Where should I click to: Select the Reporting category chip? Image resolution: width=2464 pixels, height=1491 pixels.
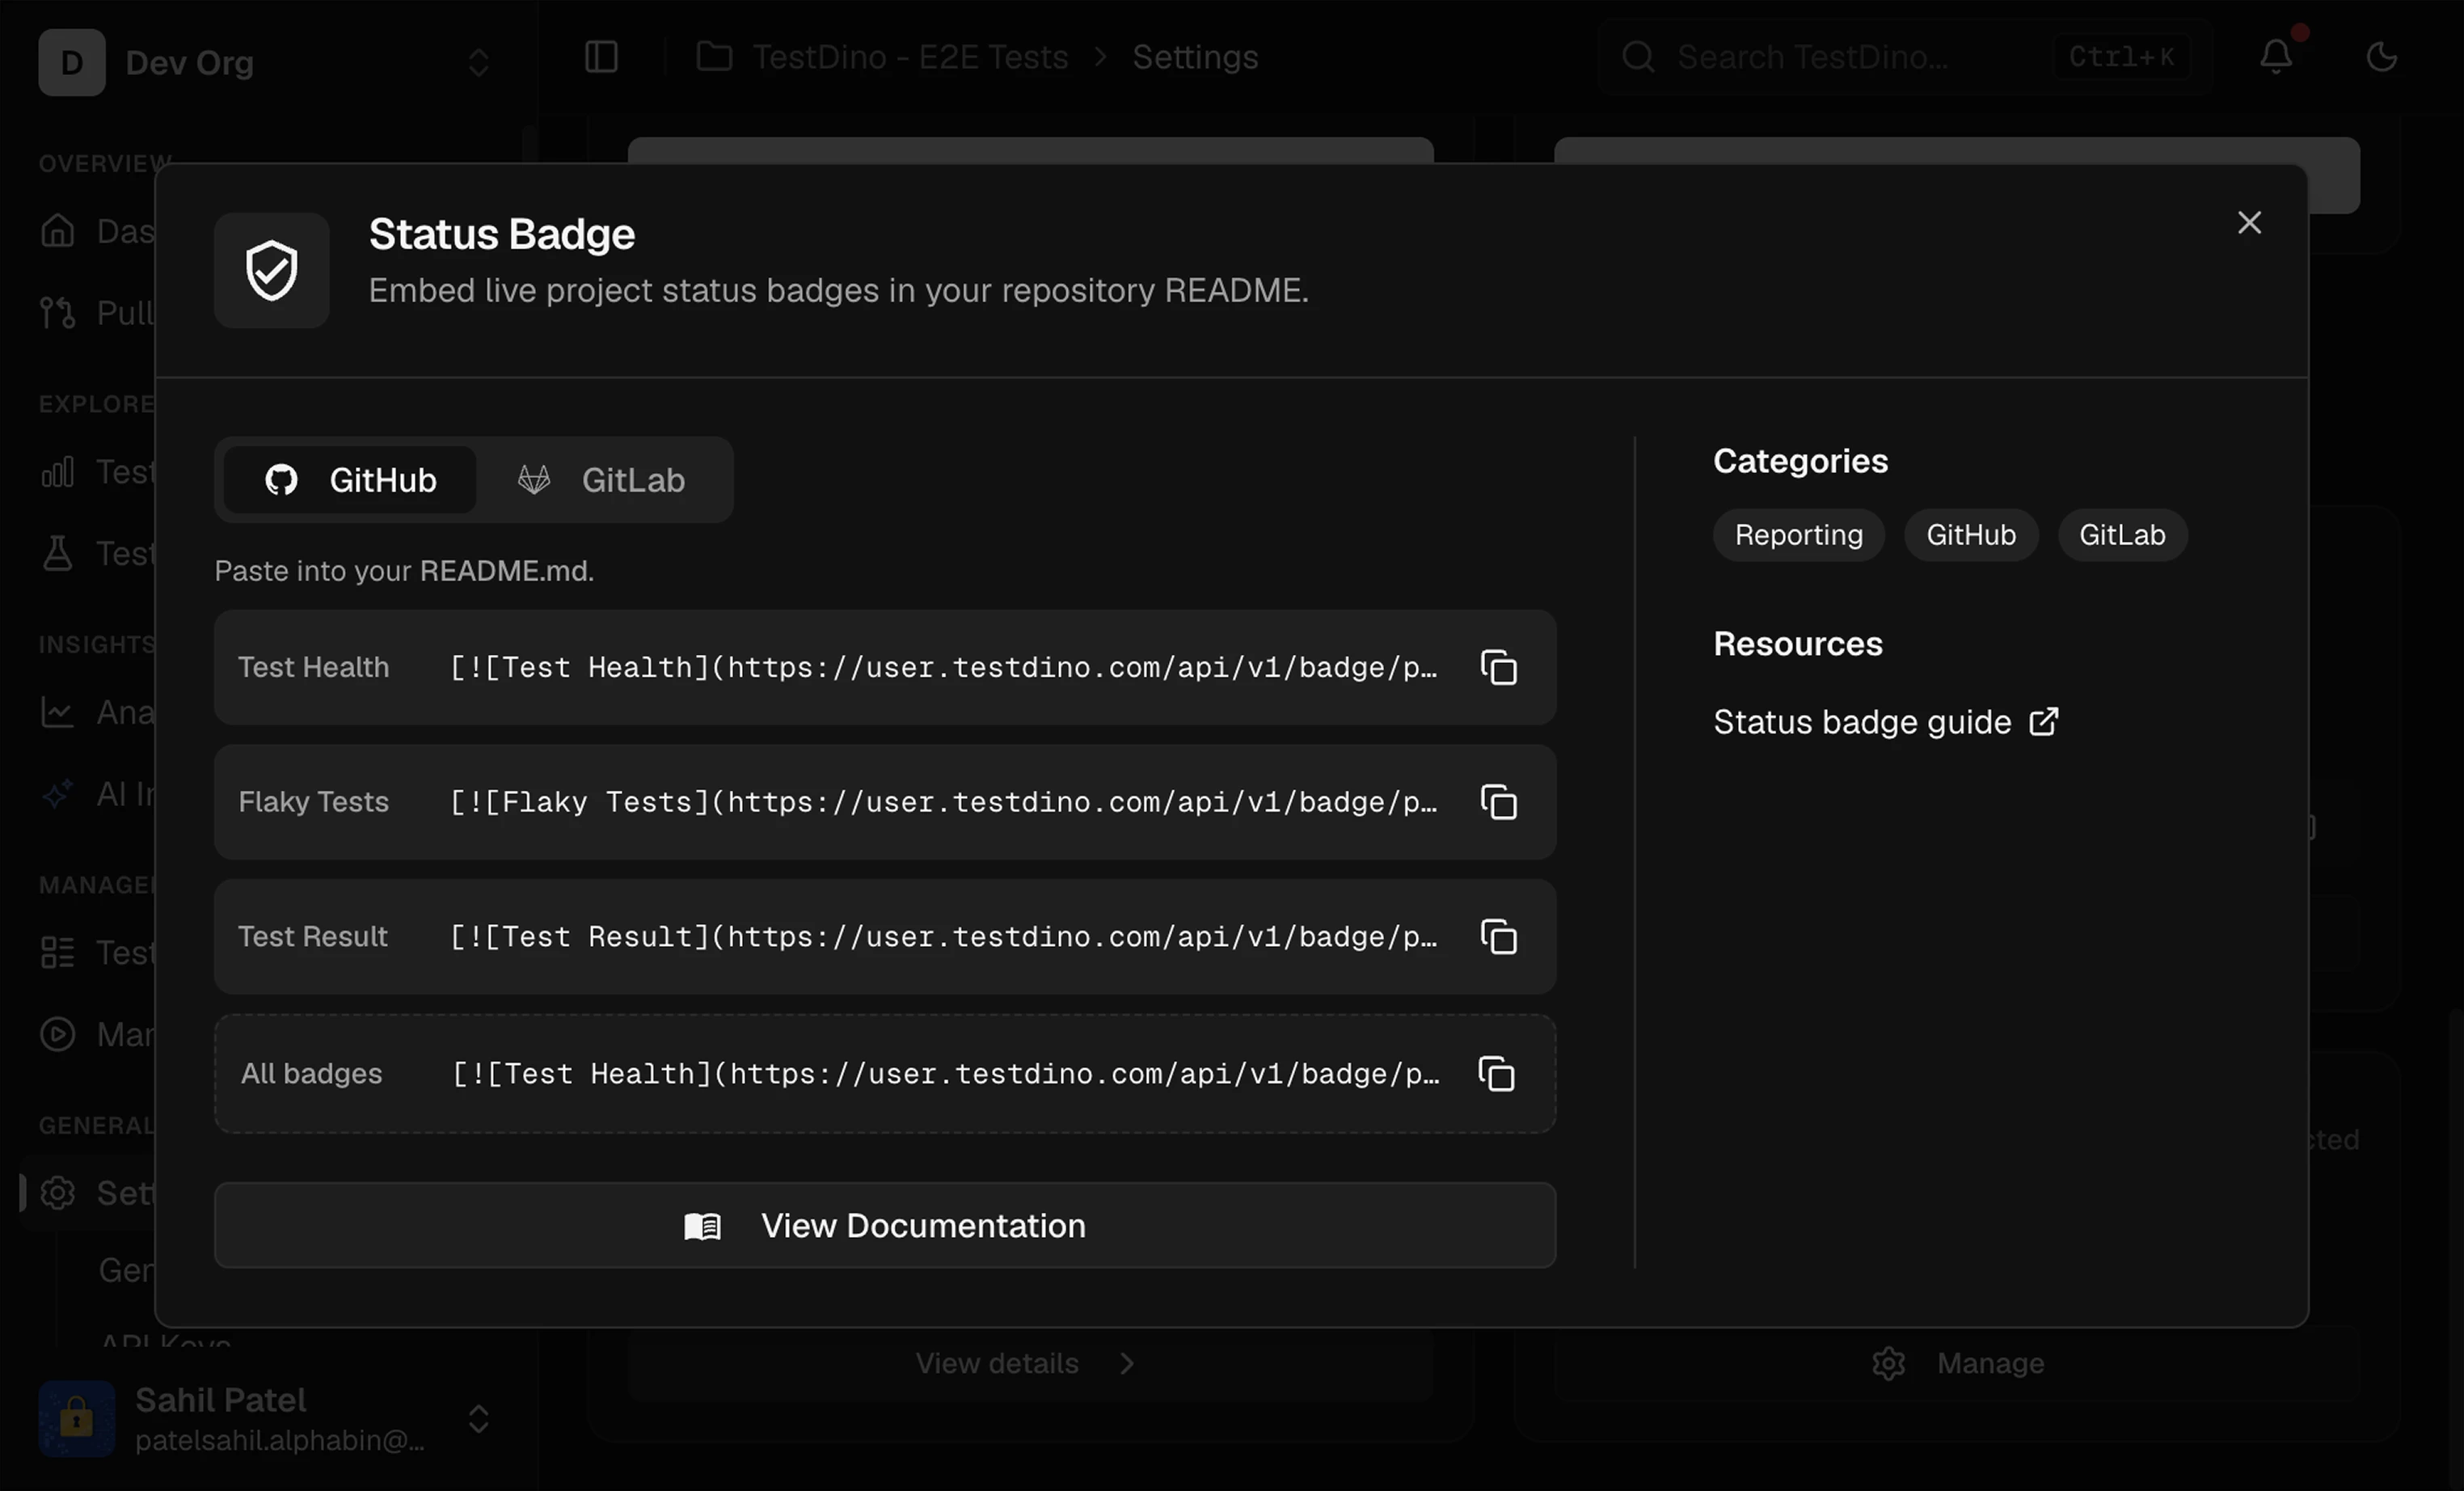point(1798,535)
